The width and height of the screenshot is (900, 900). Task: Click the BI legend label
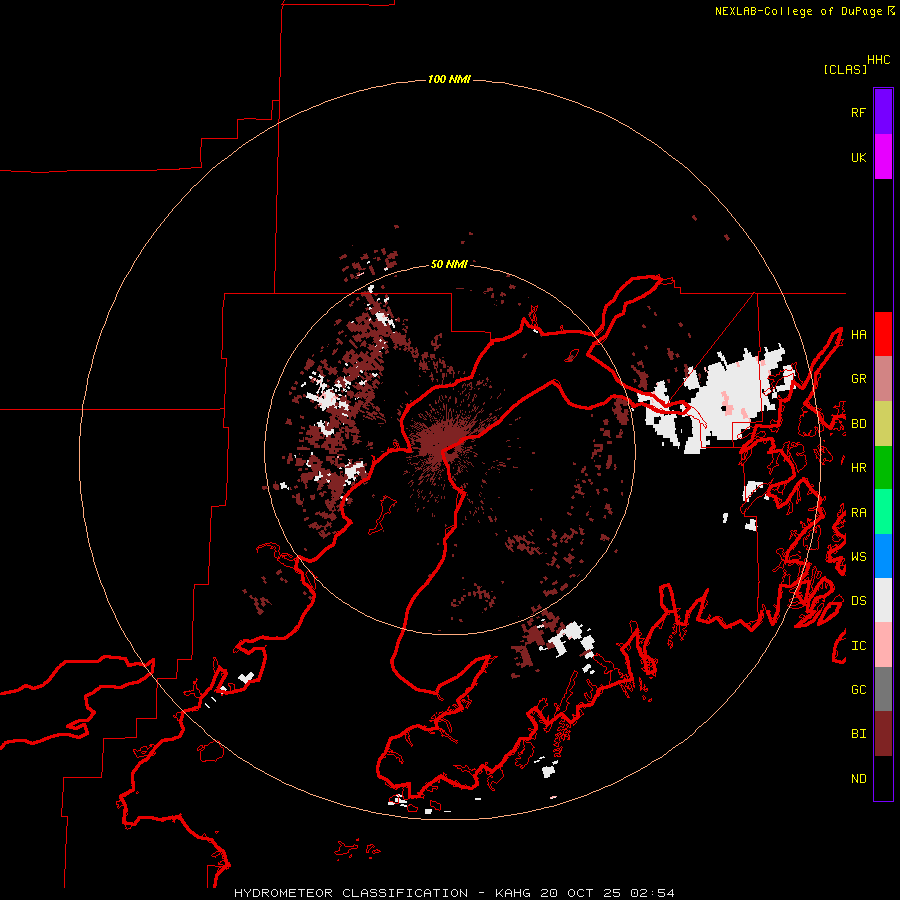858,734
